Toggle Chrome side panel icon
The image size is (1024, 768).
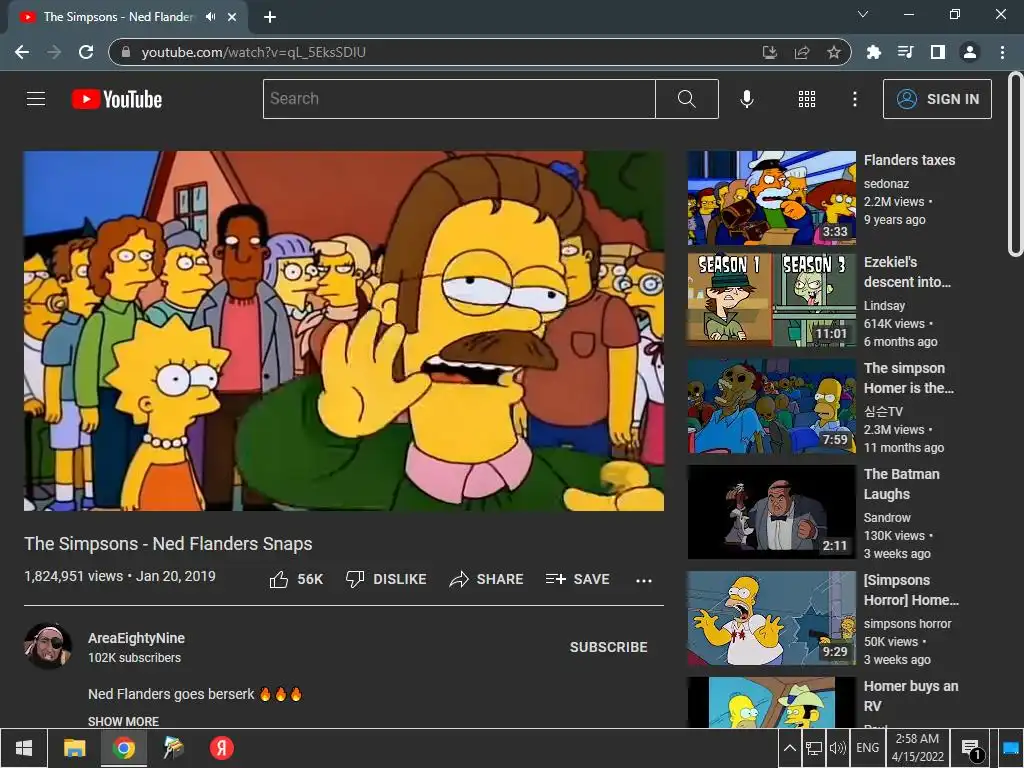pos(937,52)
